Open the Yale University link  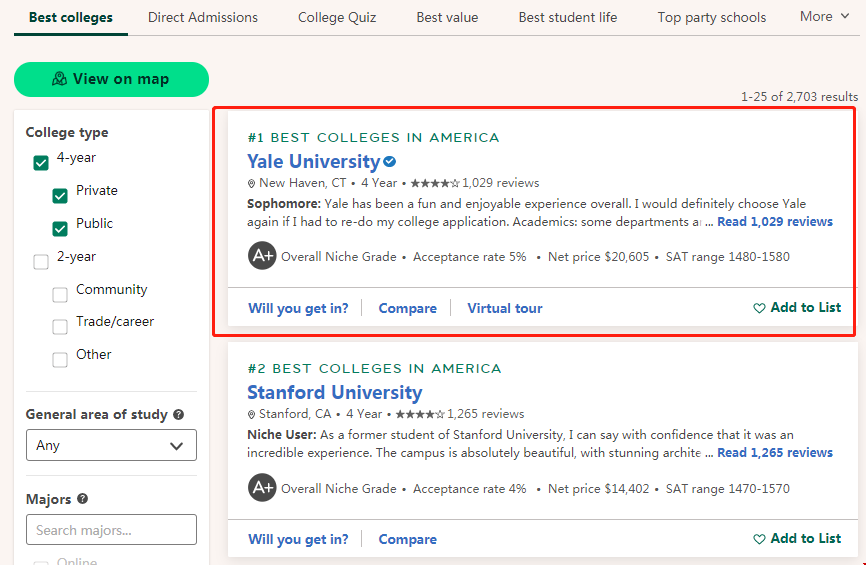313,161
